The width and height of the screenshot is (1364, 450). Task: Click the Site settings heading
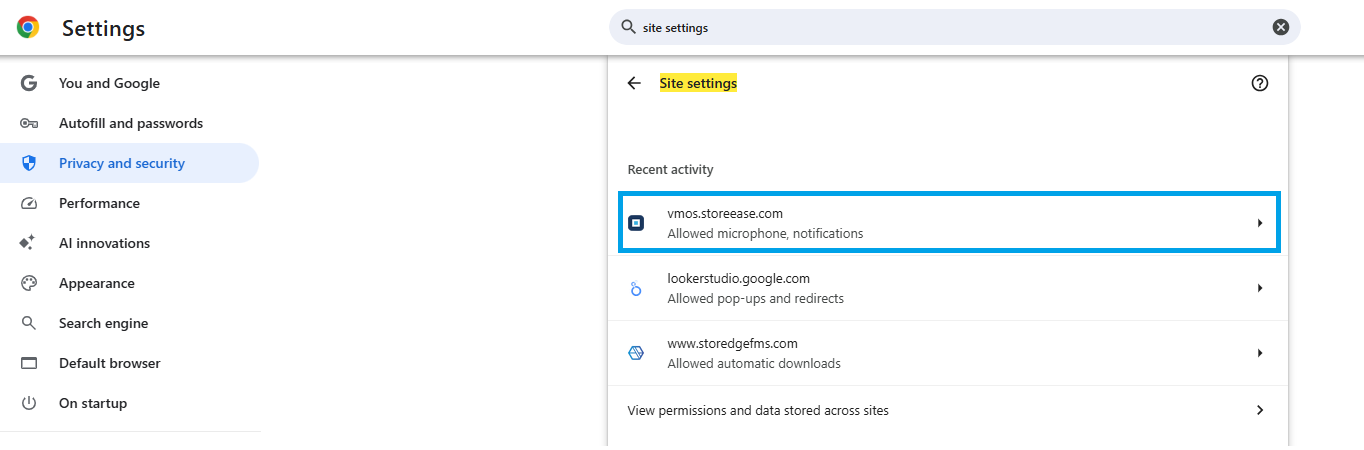pyautogui.click(x=698, y=83)
